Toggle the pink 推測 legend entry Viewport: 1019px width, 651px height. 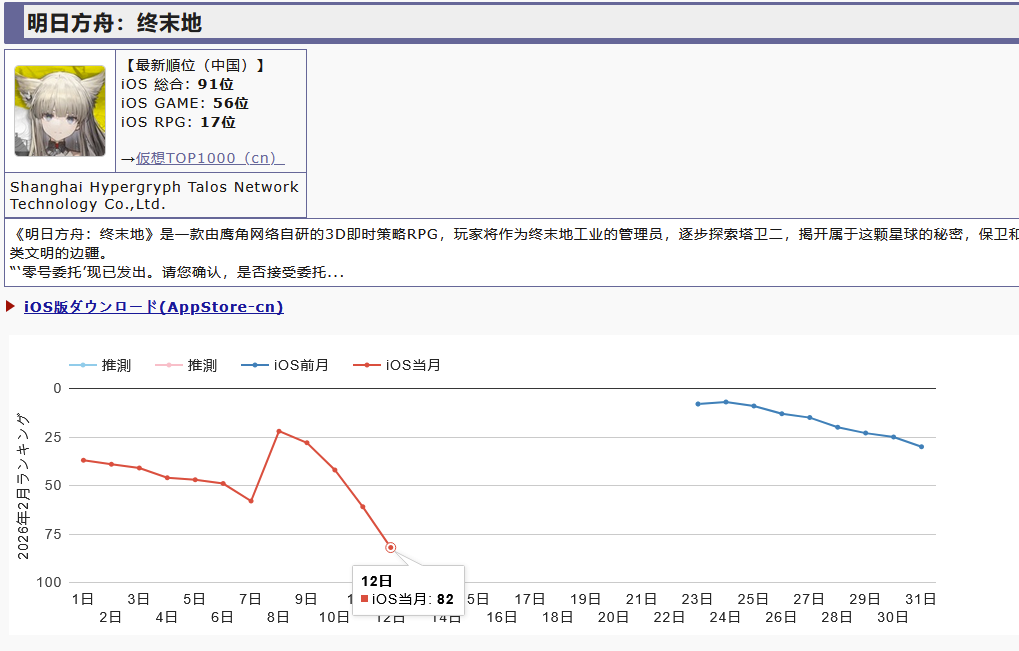(x=186, y=365)
